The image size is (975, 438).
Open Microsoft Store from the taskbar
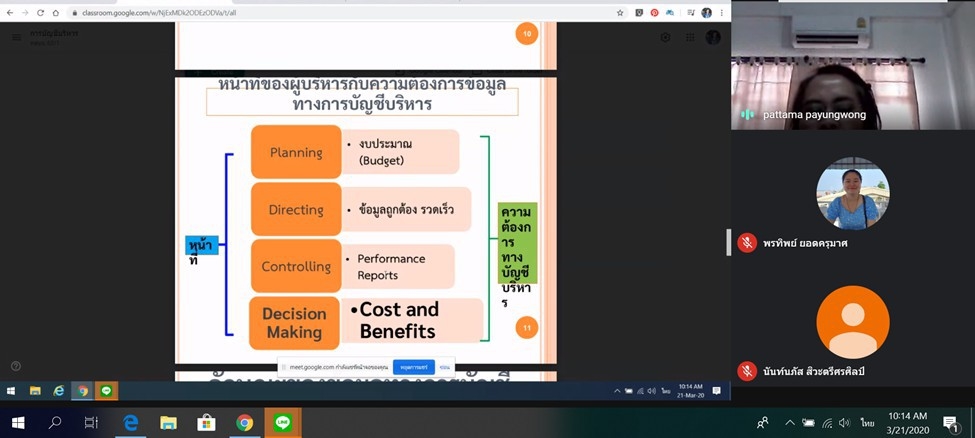pyautogui.click(x=206, y=423)
